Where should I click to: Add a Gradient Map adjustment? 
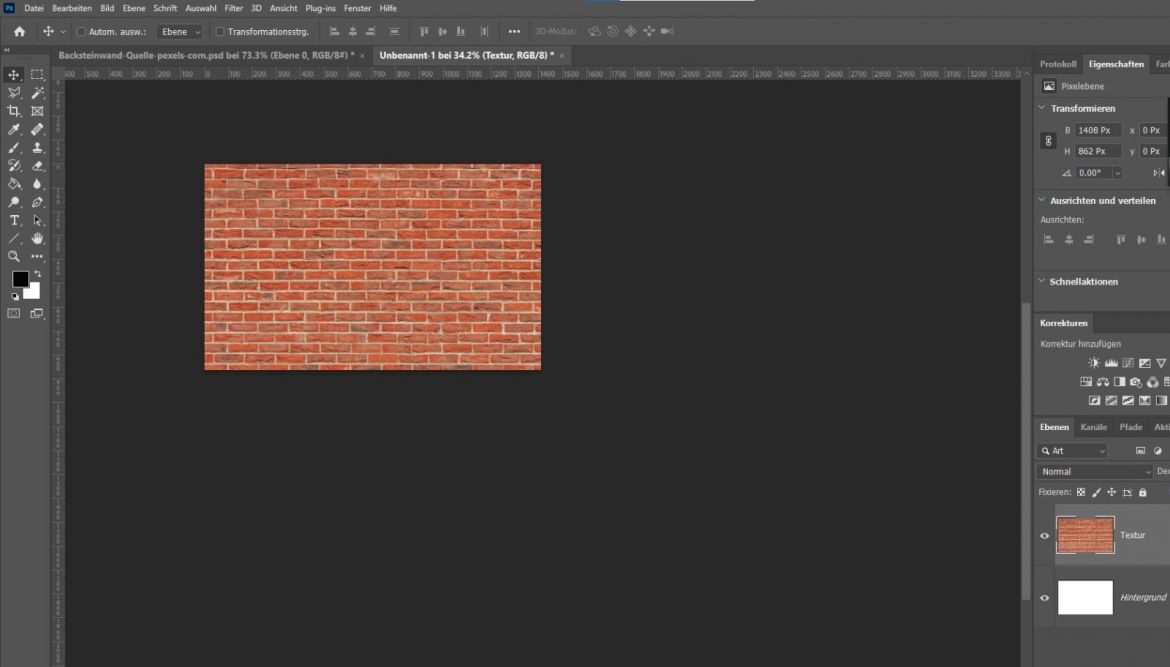[x=1161, y=400]
